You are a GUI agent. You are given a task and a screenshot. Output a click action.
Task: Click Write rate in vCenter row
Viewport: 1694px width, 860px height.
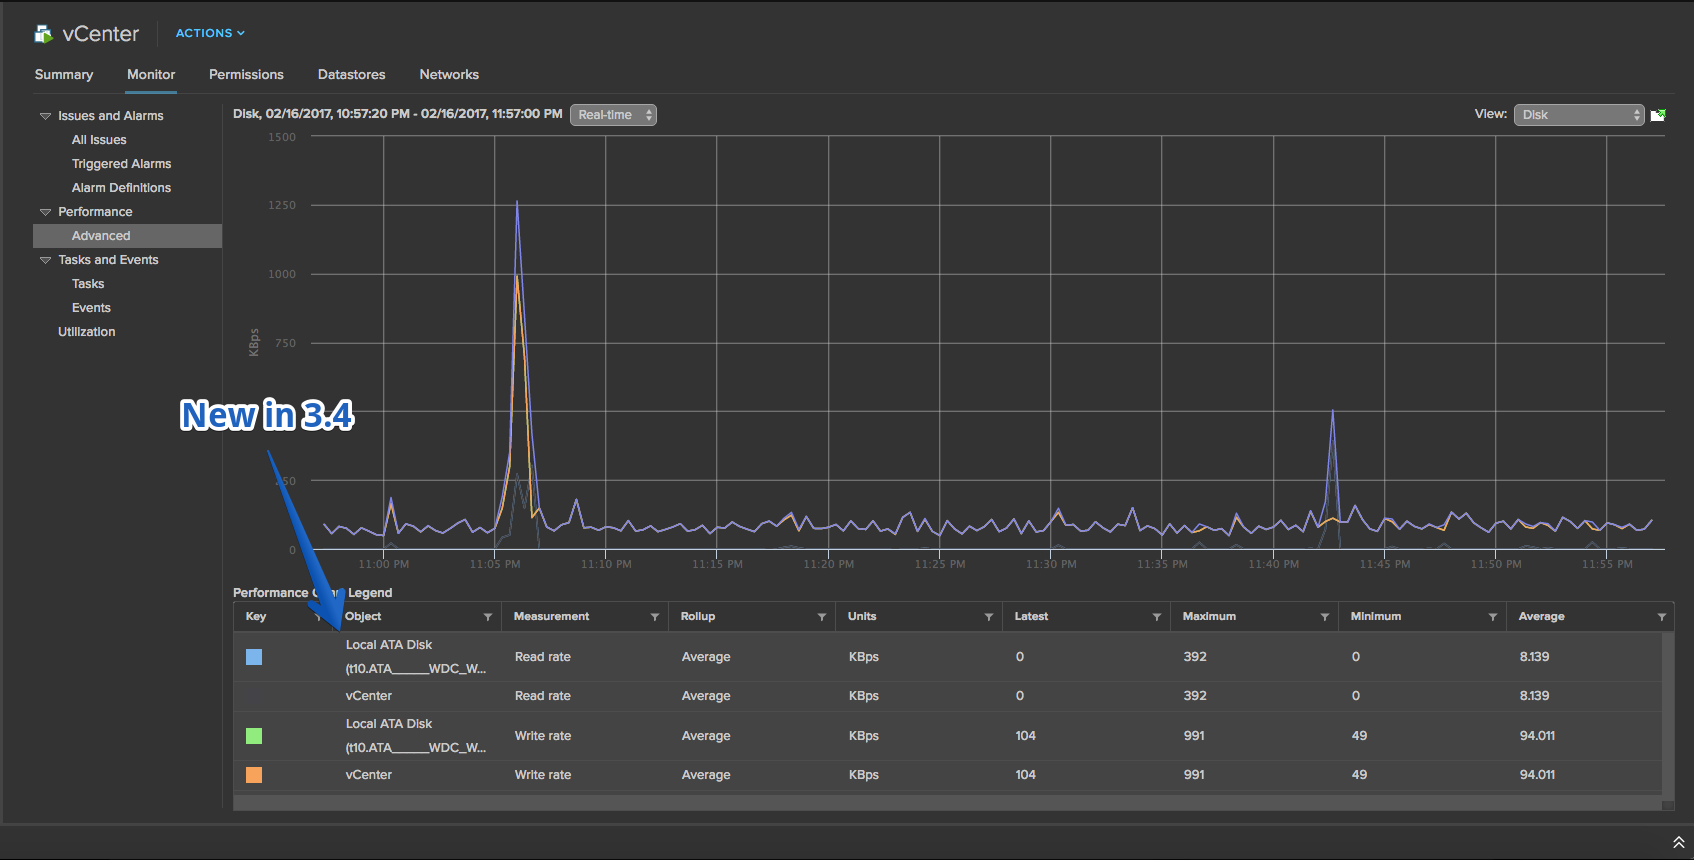(x=543, y=775)
